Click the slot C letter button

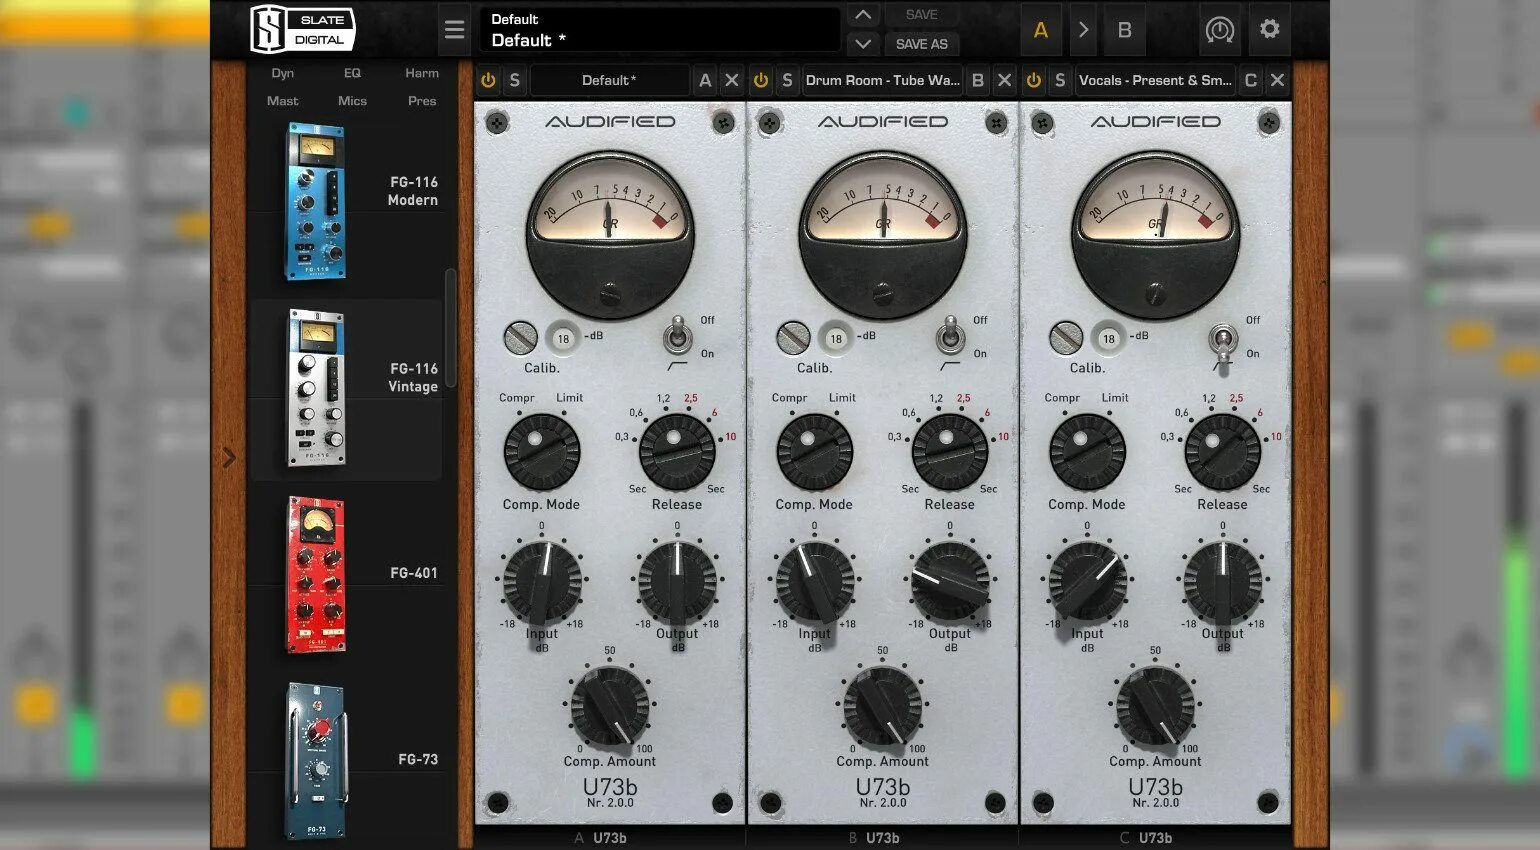coord(1250,80)
